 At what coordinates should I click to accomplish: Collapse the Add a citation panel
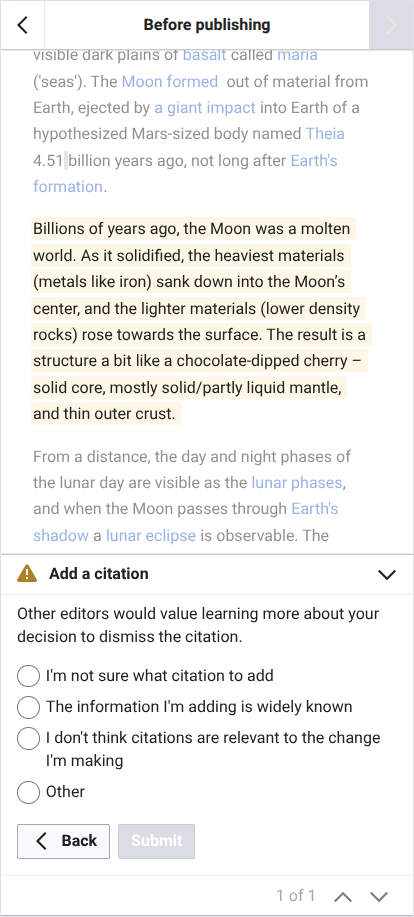(x=387, y=574)
